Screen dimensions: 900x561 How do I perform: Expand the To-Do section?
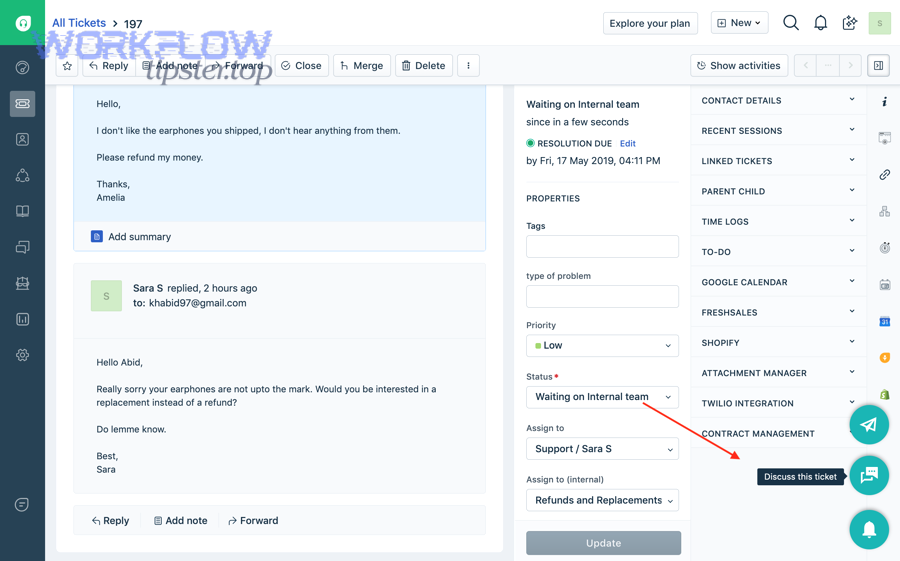[778, 252]
